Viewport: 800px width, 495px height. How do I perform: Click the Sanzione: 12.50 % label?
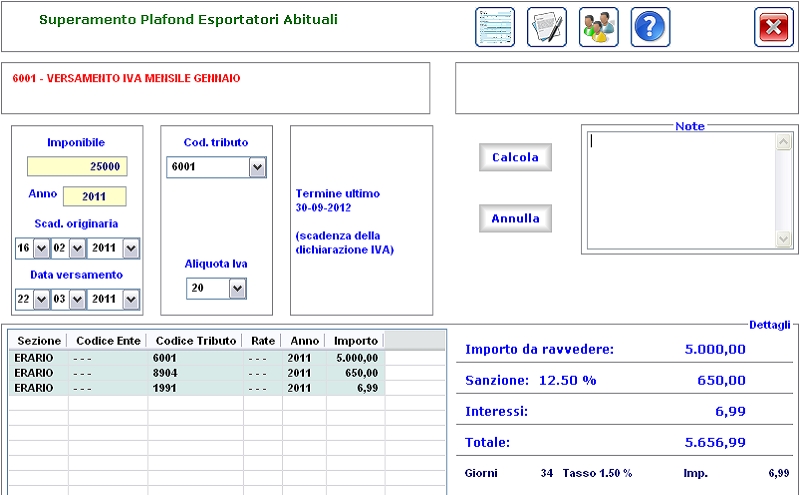pos(531,381)
